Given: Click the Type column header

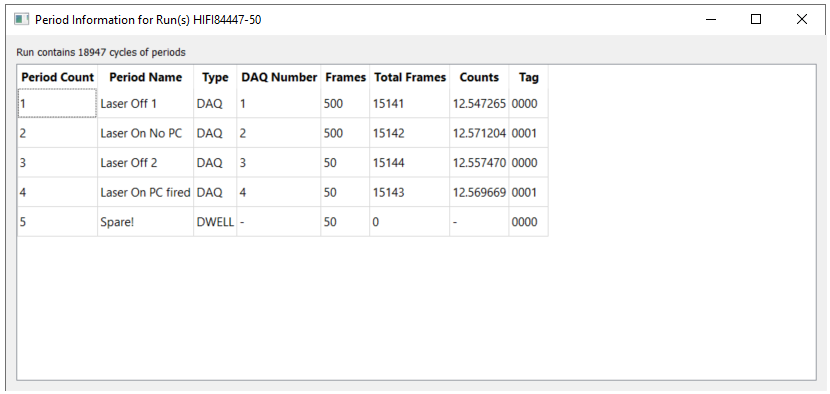Looking at the screenshot, I should pos(215,77).
